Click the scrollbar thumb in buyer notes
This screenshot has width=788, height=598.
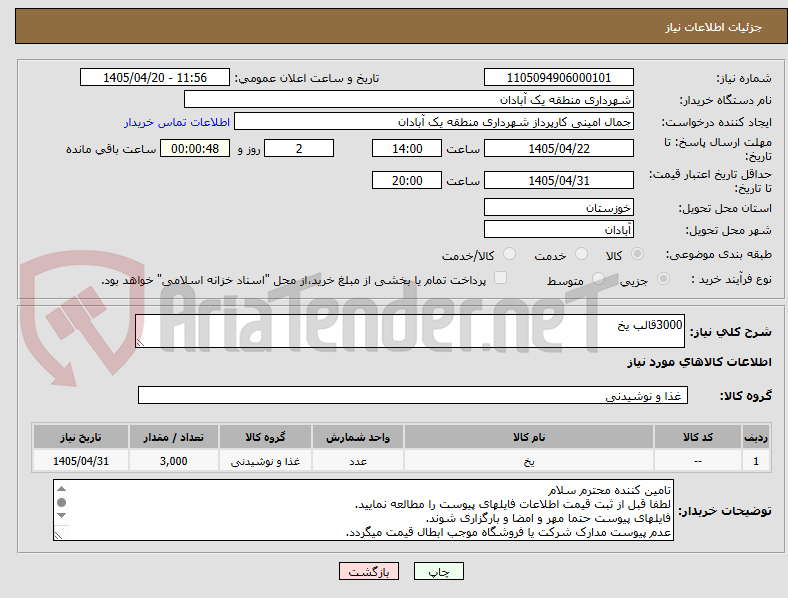click(61, 502)
